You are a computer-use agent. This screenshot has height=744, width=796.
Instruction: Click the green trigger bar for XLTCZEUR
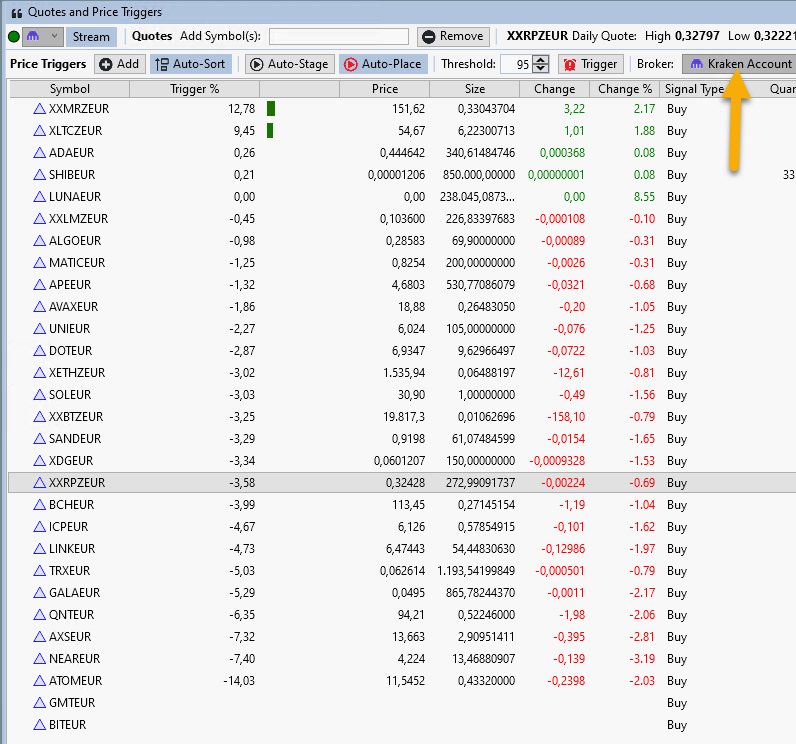[x=270, y=131]
